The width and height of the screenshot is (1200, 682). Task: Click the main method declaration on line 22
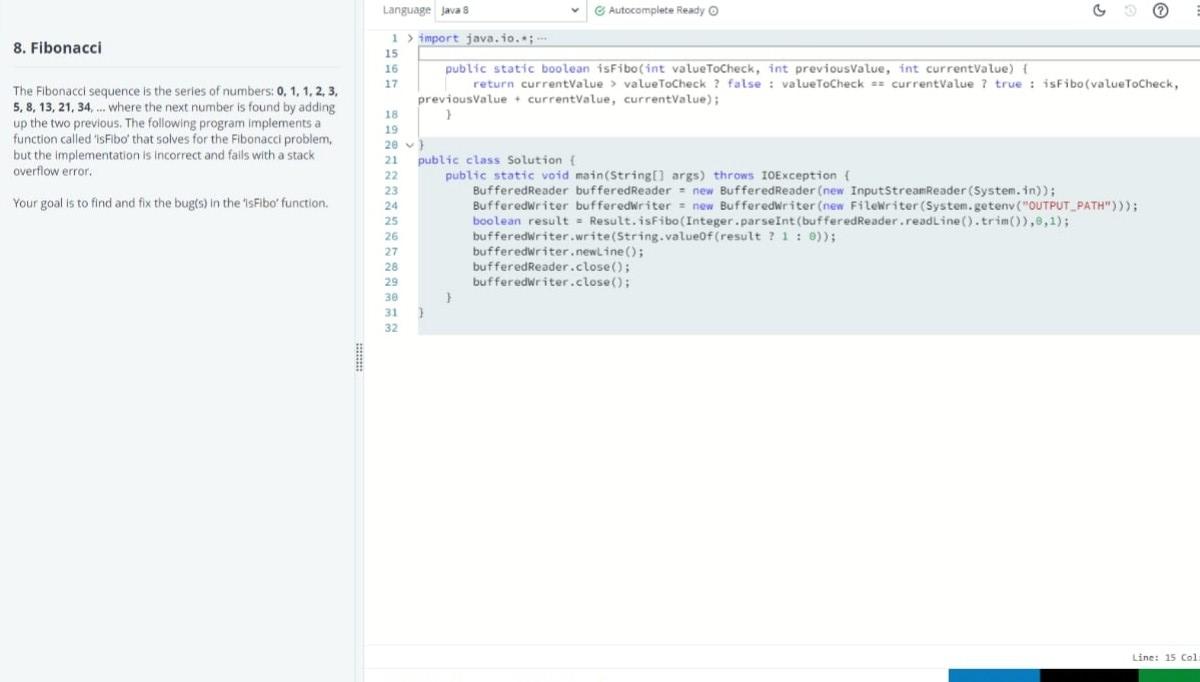(x=646, y=175)
